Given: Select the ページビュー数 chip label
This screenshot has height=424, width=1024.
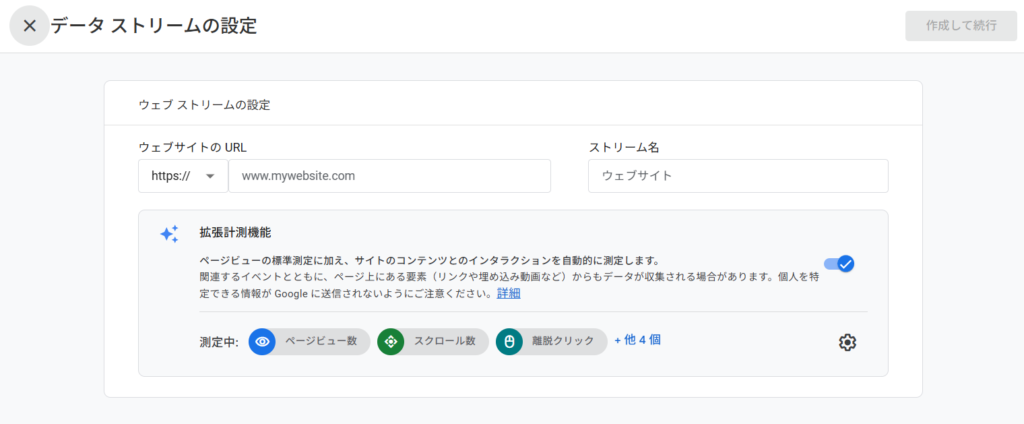Looking at the screenshot, I should [x=321, y=341].
